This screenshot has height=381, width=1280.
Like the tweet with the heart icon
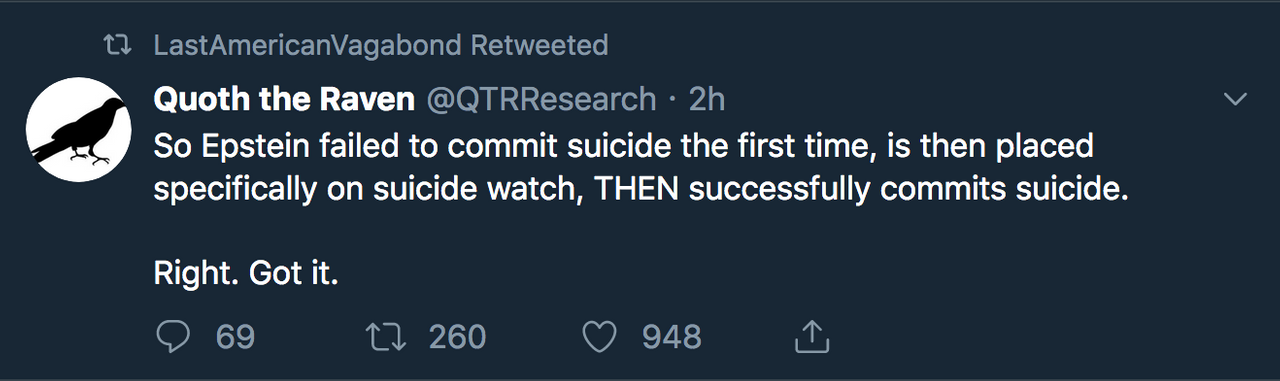coord(600,337)
